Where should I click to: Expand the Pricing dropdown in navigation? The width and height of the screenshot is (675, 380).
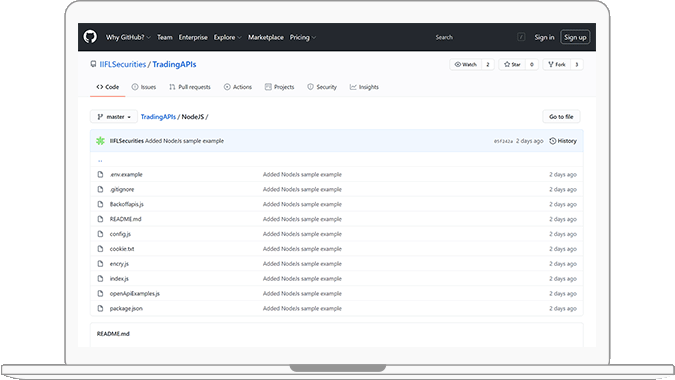click(303, 37)
